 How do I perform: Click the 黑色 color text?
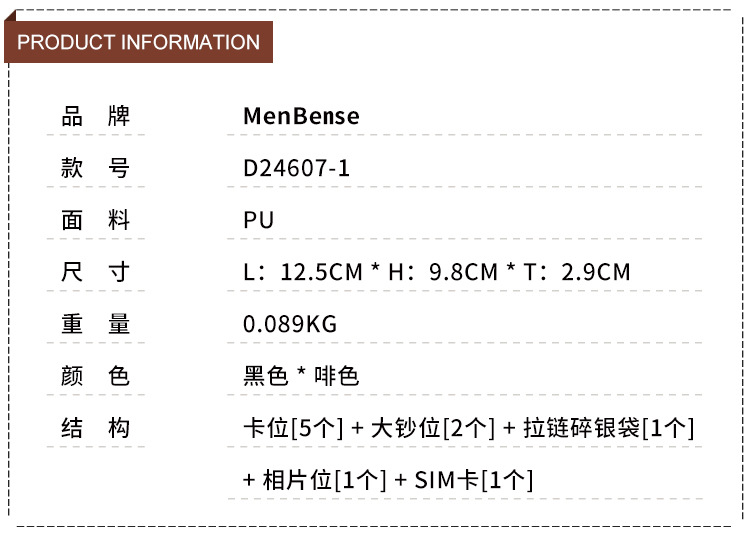[x=266, y=376]
